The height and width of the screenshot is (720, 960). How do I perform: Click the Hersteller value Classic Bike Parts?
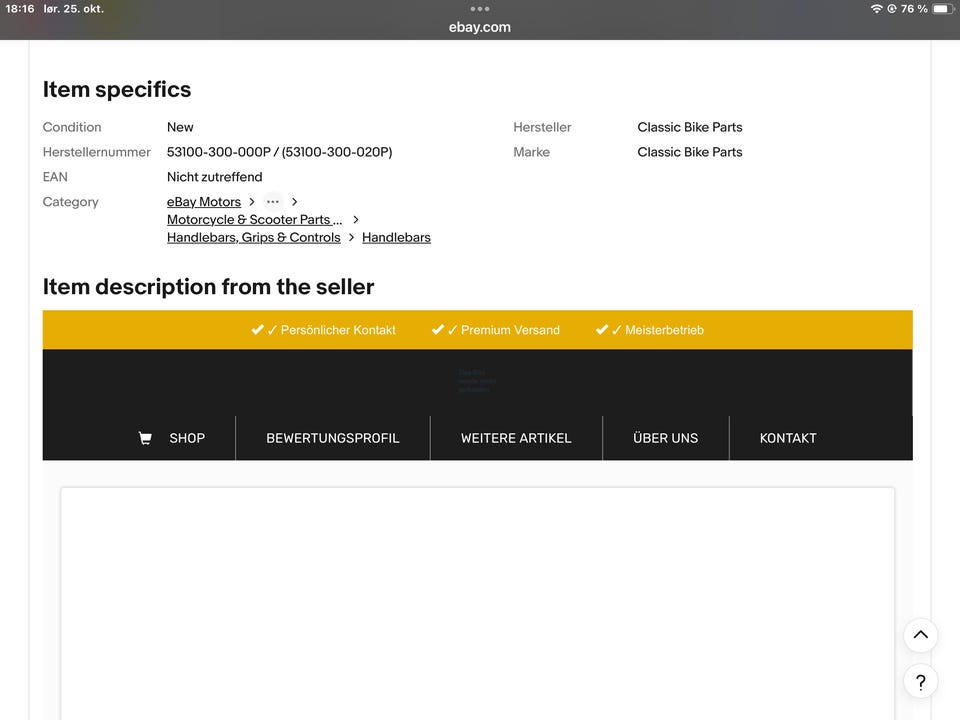tap(689, 127)
